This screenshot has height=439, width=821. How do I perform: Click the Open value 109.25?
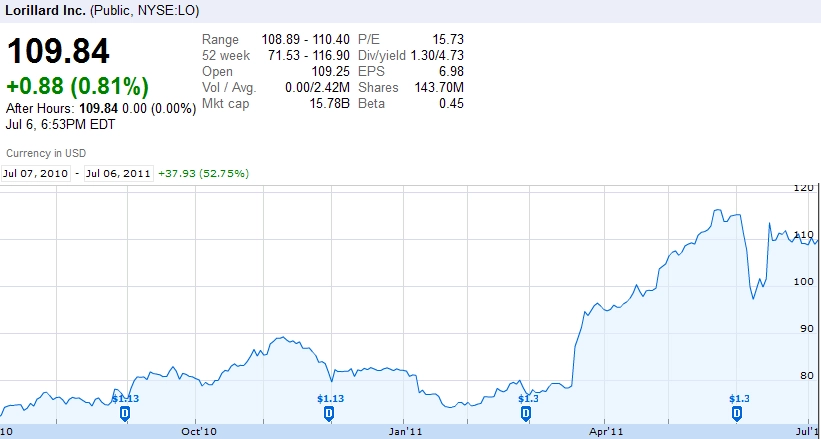pos(330,71)
